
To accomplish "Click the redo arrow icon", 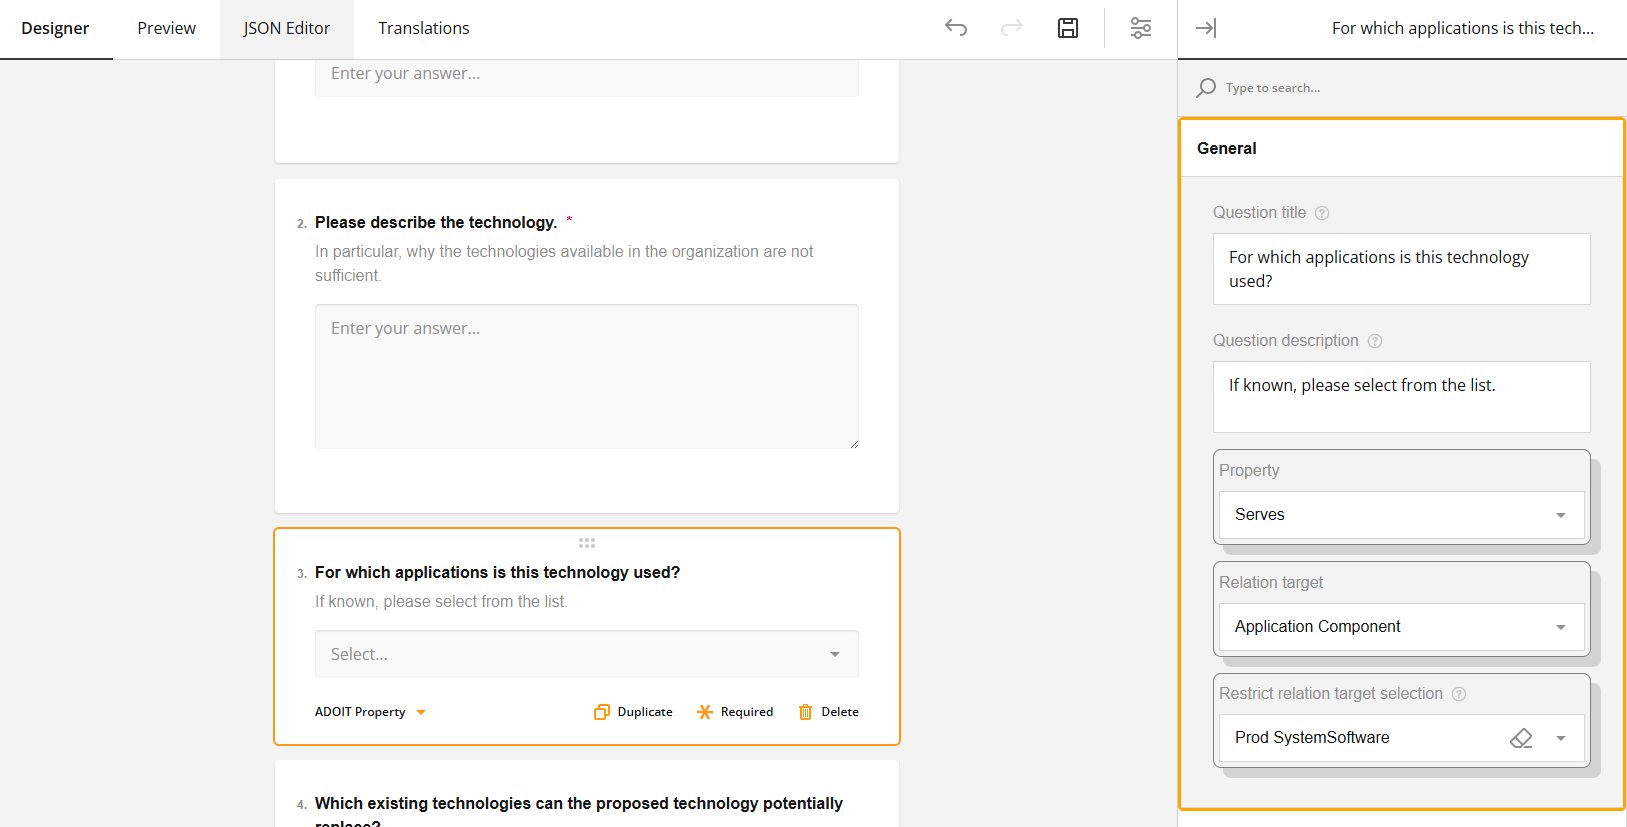I will [x=1012, y=28].
